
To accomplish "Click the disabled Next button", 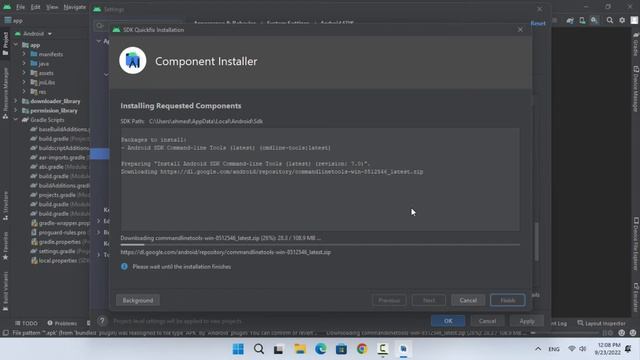I will 429,300.
